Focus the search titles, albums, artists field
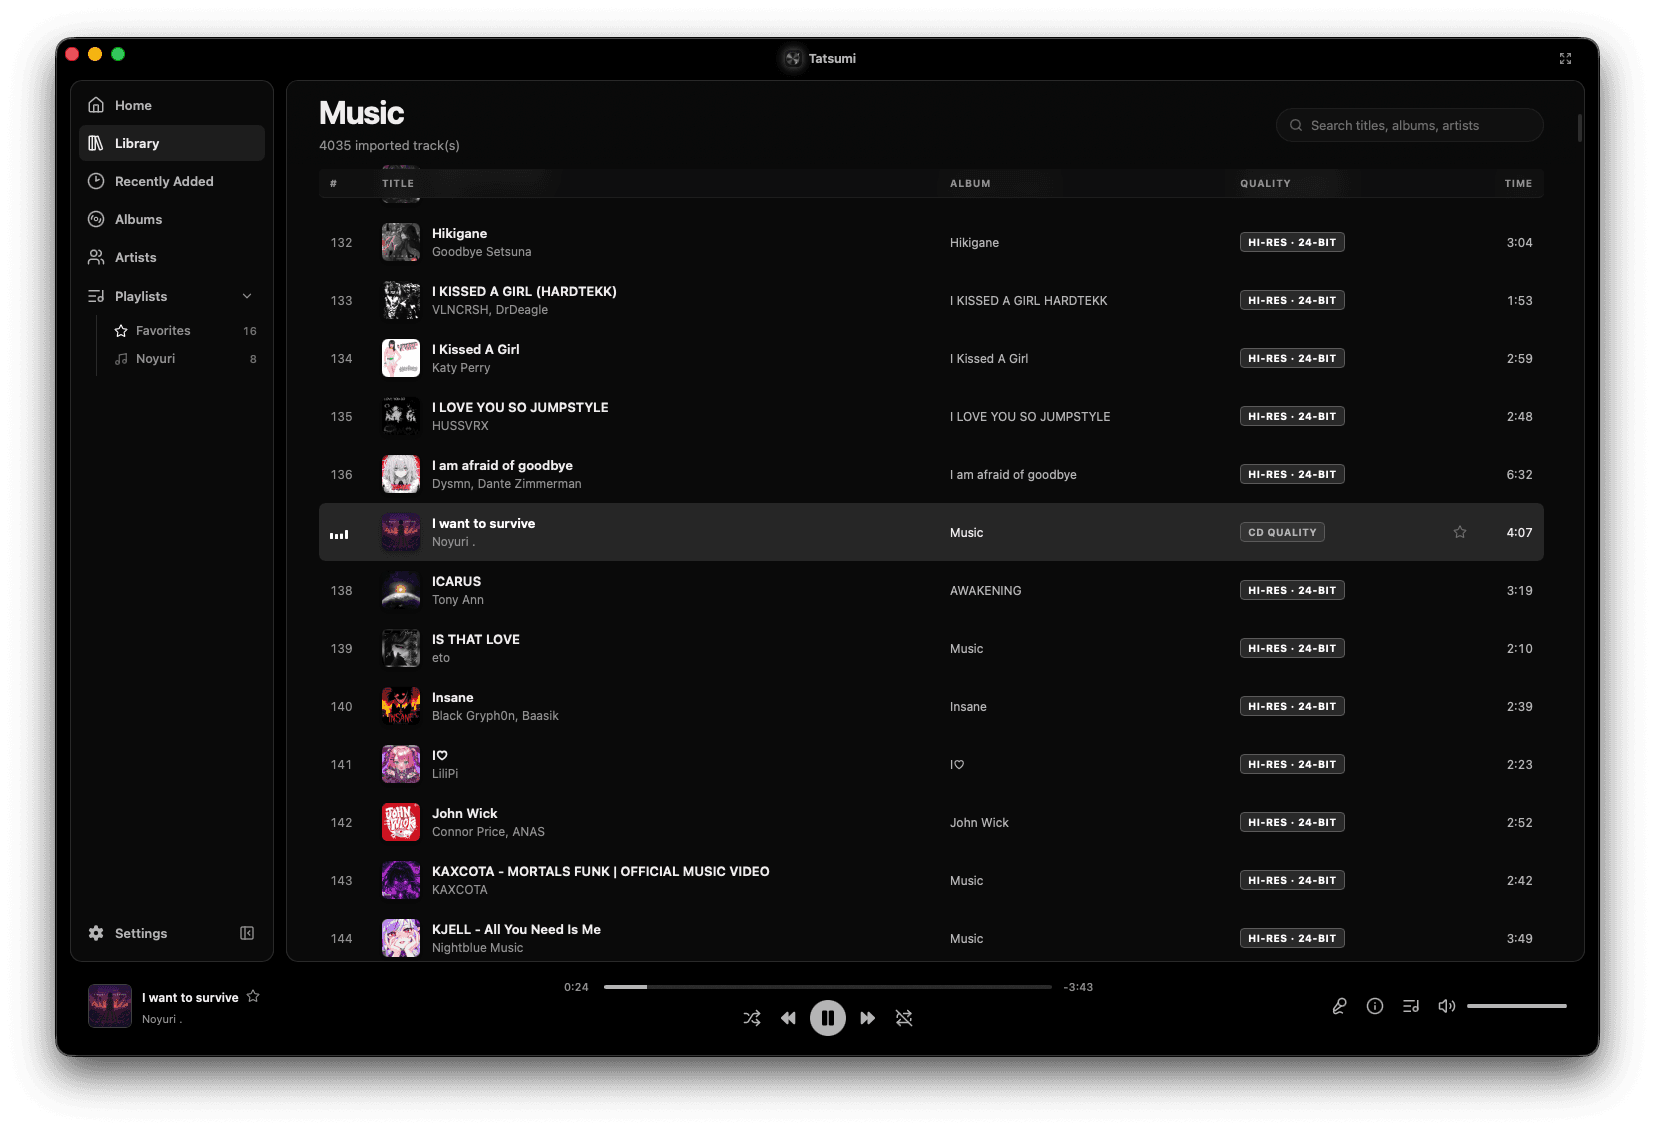This screenshot has width=1655, height=1130. [1410, 125]
